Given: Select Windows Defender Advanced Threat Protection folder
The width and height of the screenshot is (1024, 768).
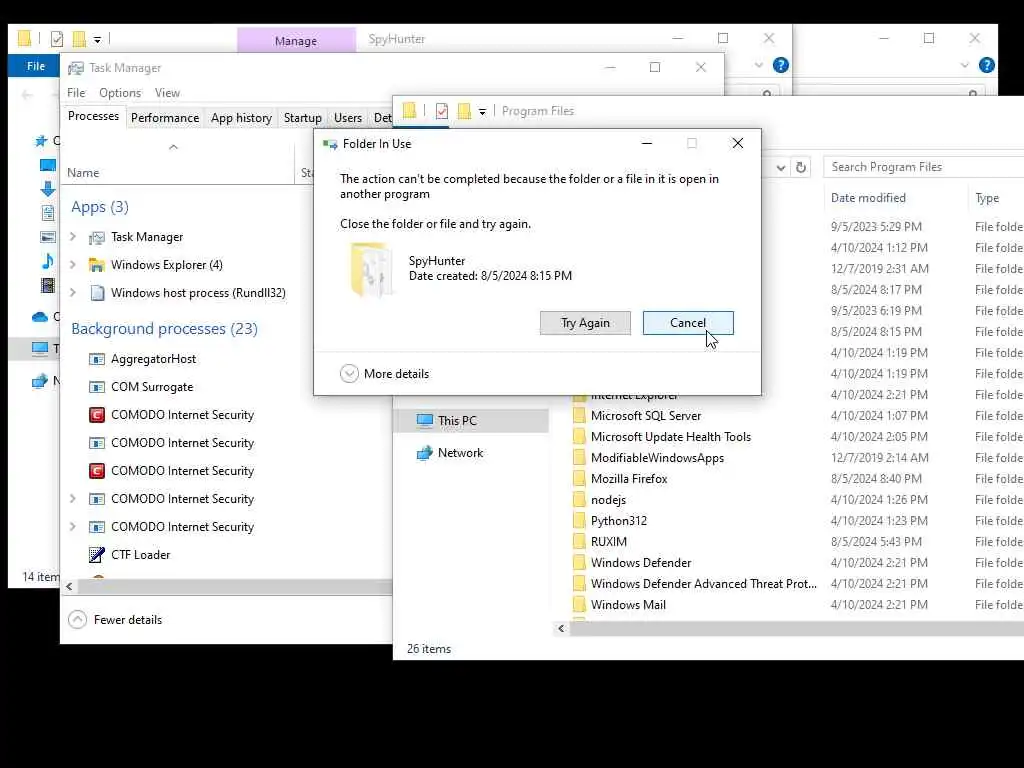Looking at the screenshot, I should tap(703, 584).
